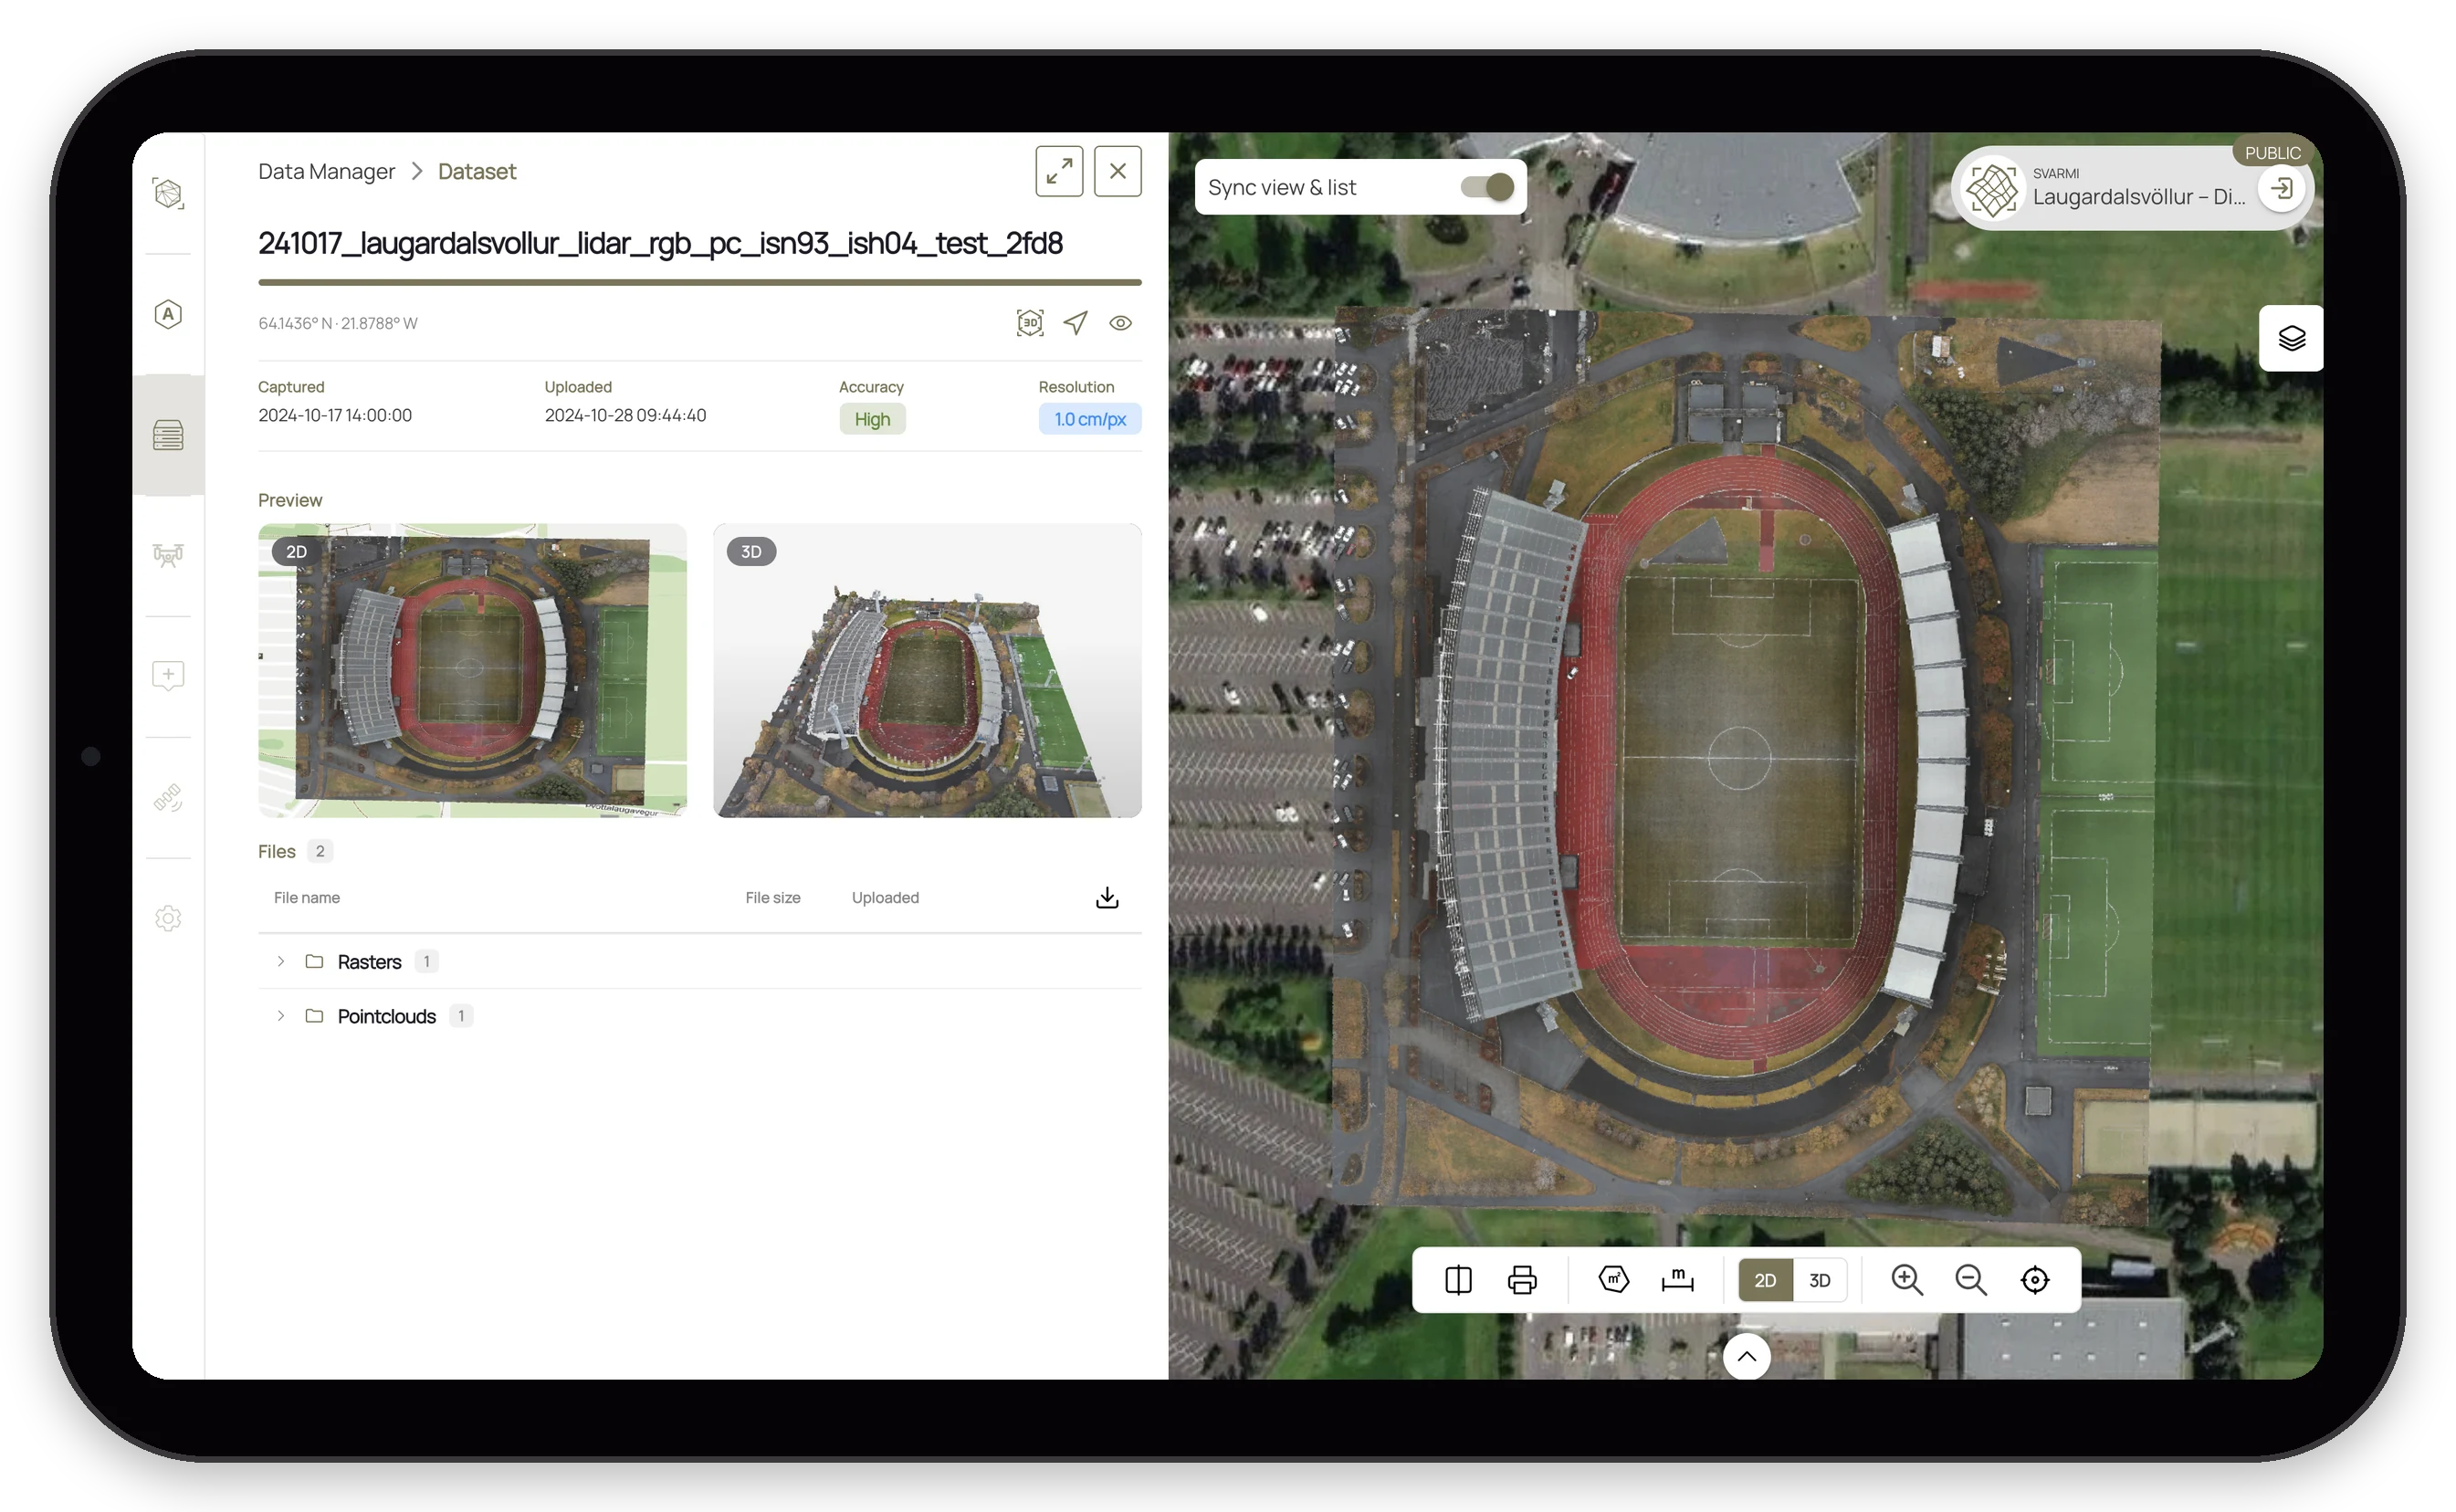The height and width of the screenshot is (1512, 2456).
Task: Click the 3D view dataset icon
Action: point(1030,323)
